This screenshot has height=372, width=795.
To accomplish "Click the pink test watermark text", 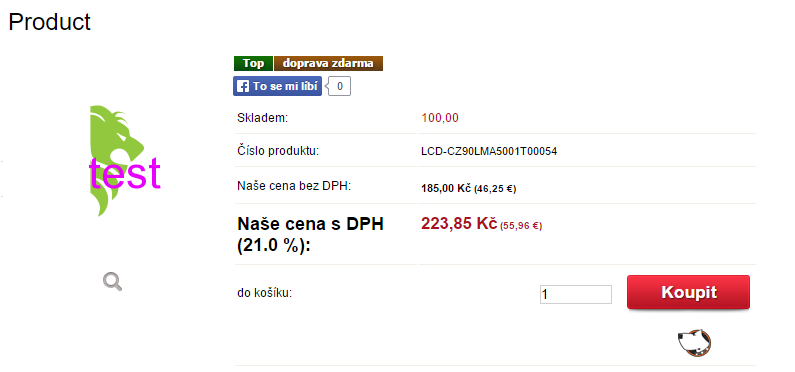I will (125, 173).
